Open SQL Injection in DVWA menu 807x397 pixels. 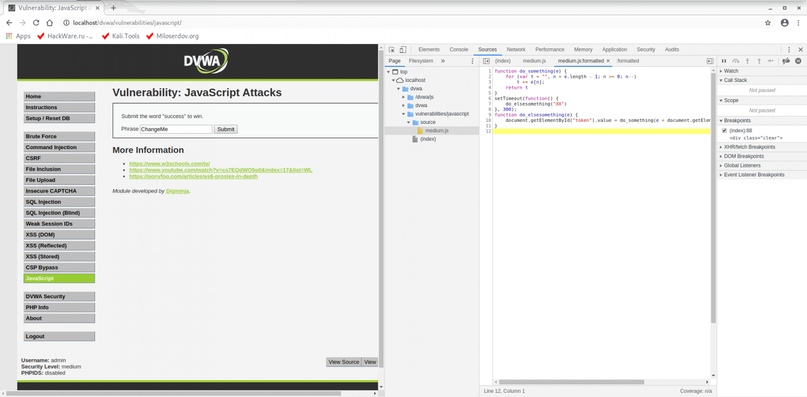tap(59, 202)
